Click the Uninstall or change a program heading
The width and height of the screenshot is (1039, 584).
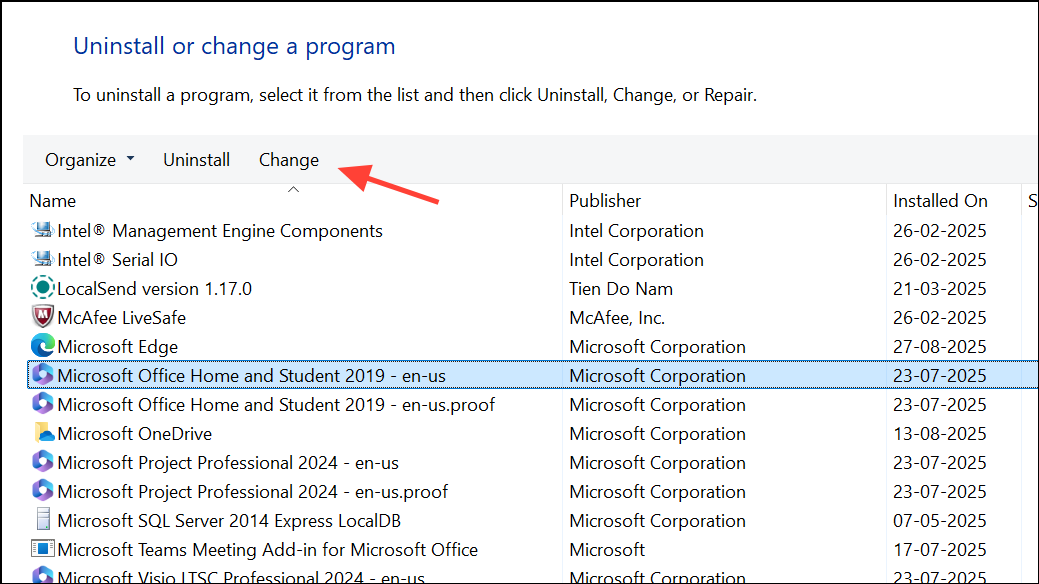(x=234, y=46)
